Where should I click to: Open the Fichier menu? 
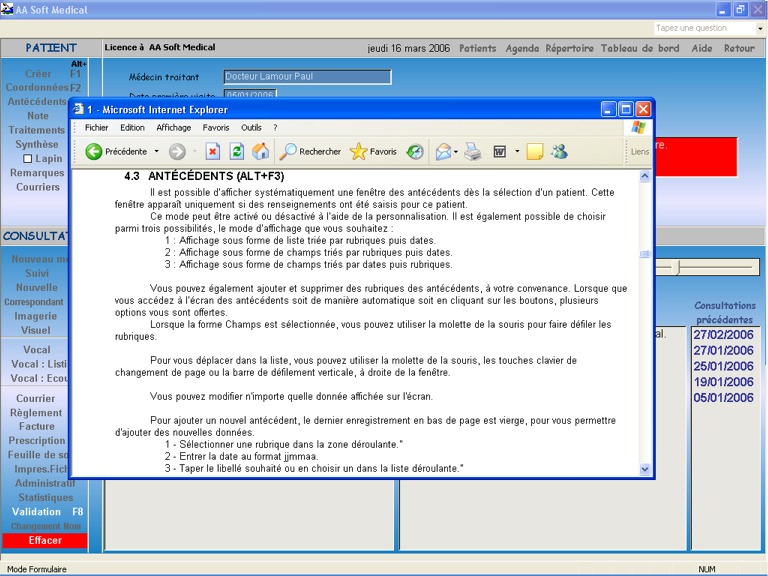tap(96, 127)
